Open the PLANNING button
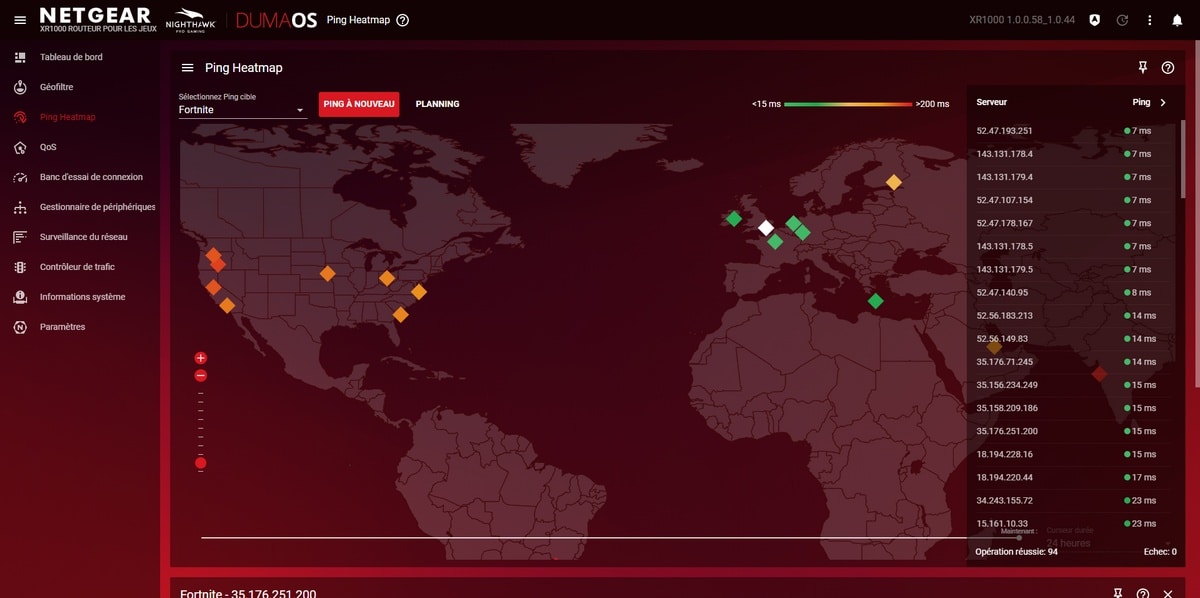The width and height of the screenshot is (1200, 598). [437, 104]
